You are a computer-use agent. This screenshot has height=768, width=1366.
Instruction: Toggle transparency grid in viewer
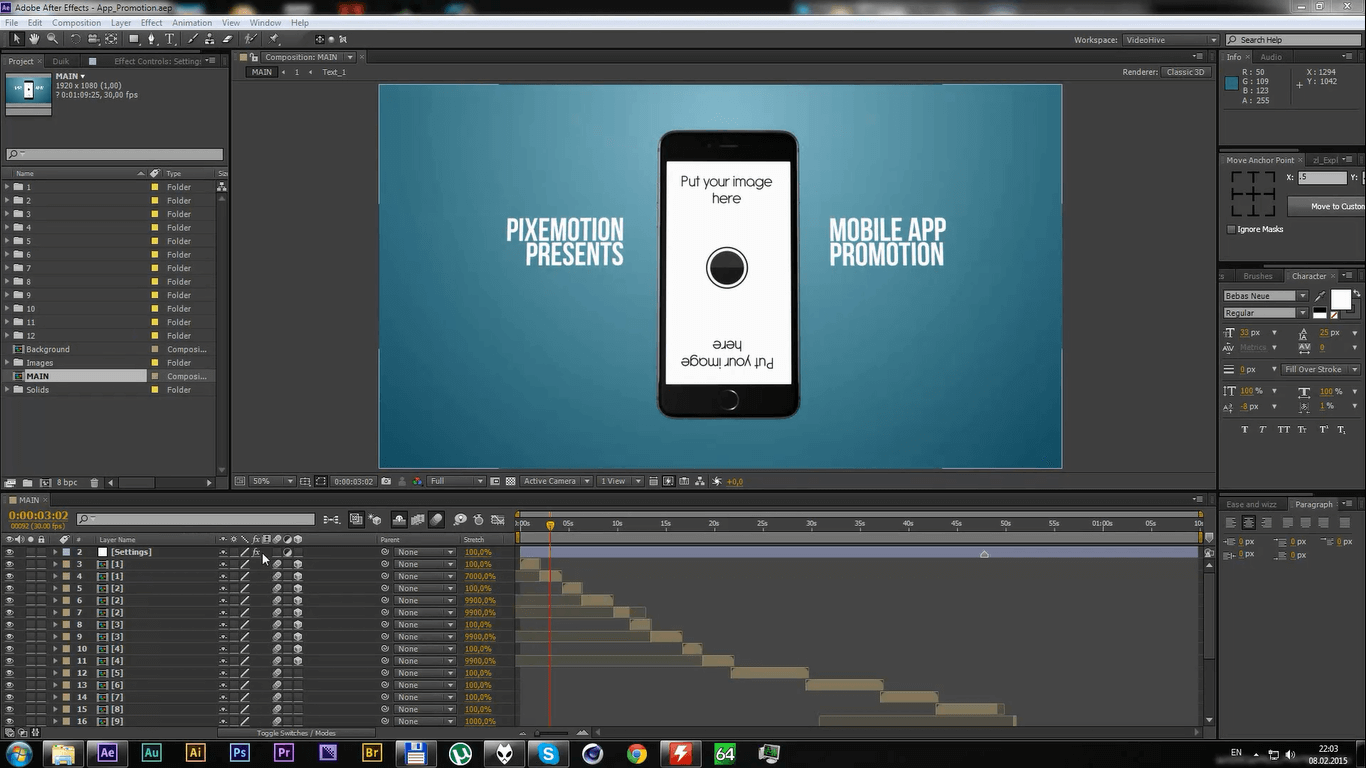coord(511,481)
